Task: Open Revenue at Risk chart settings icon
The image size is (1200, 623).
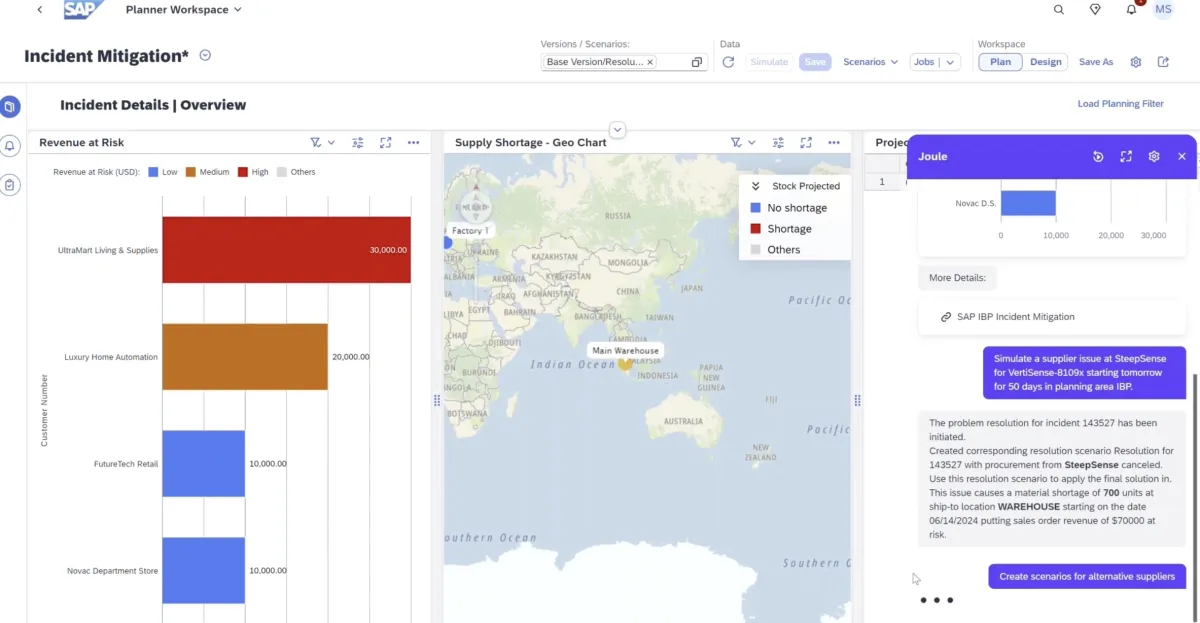Action: pyautogui.click(x=358, y=143)
